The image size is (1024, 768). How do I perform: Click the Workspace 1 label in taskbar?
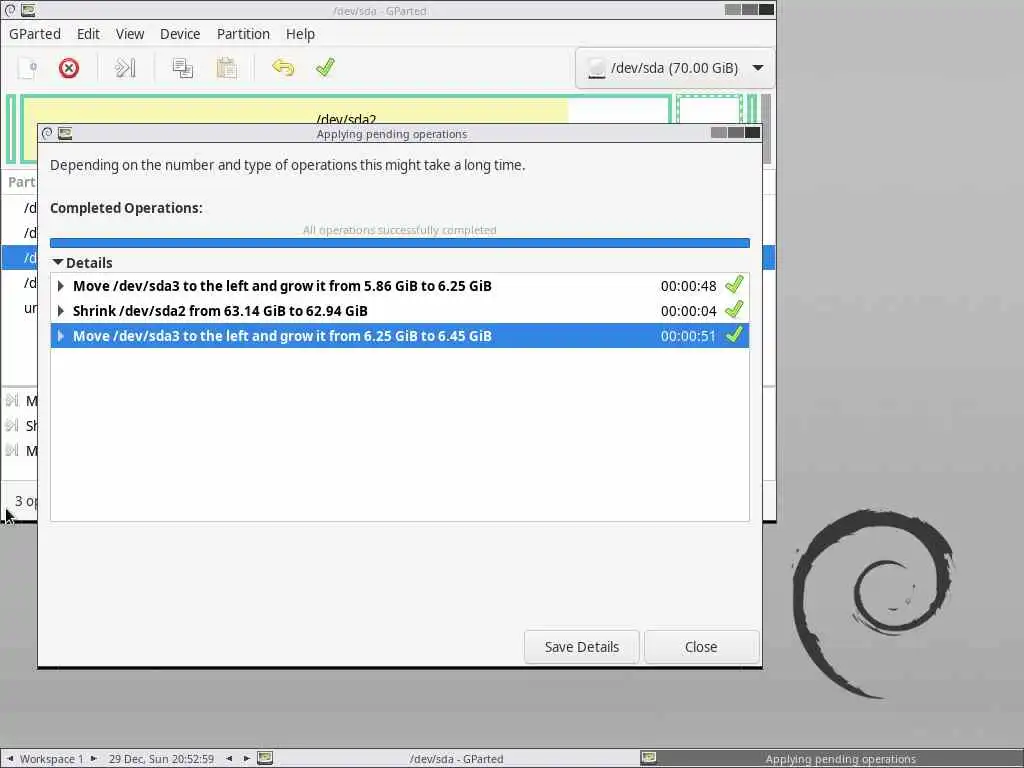click(x=52, y=759)
